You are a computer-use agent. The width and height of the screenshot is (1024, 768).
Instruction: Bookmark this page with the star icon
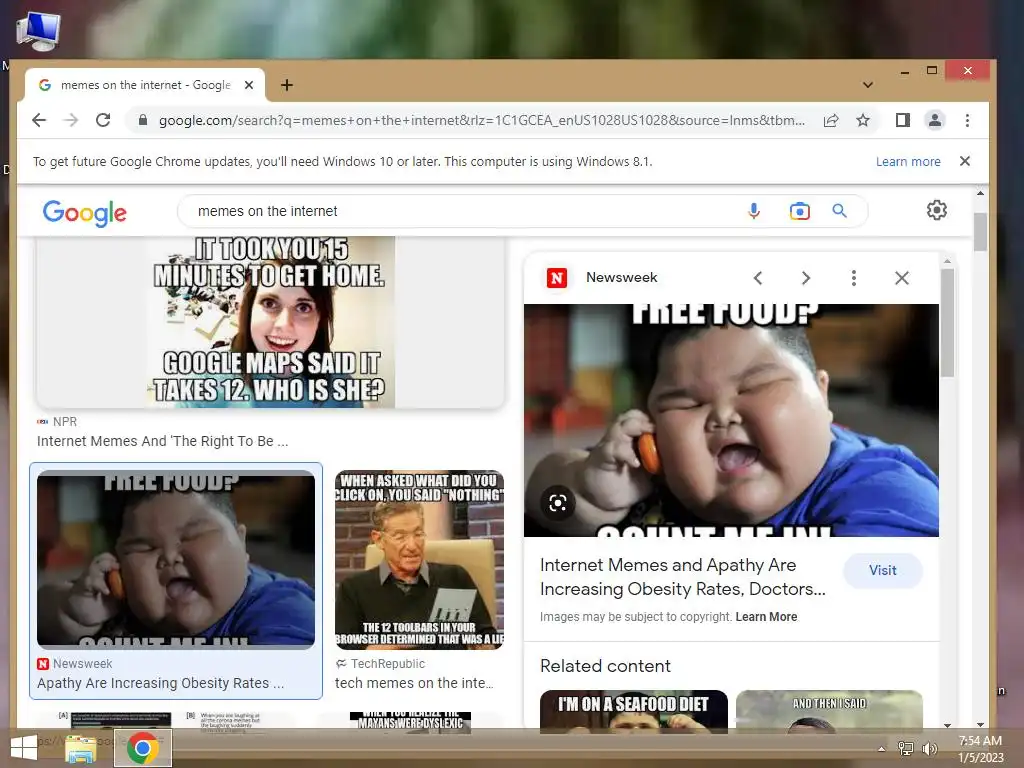click(863, 120)
